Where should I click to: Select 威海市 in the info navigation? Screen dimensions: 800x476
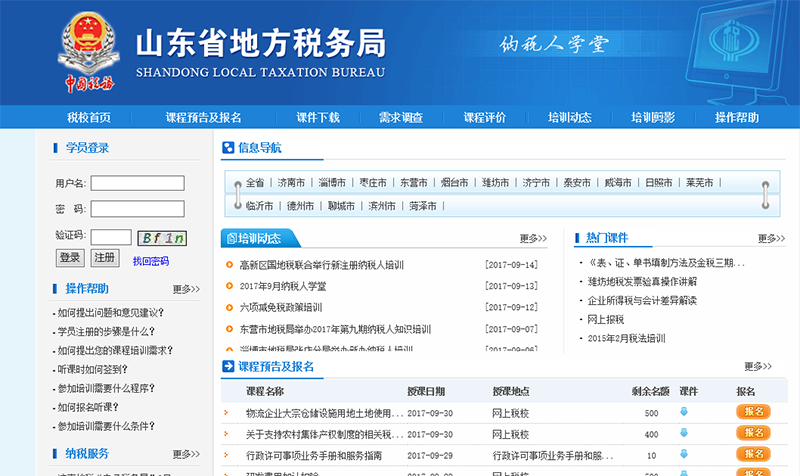point(618,183)
